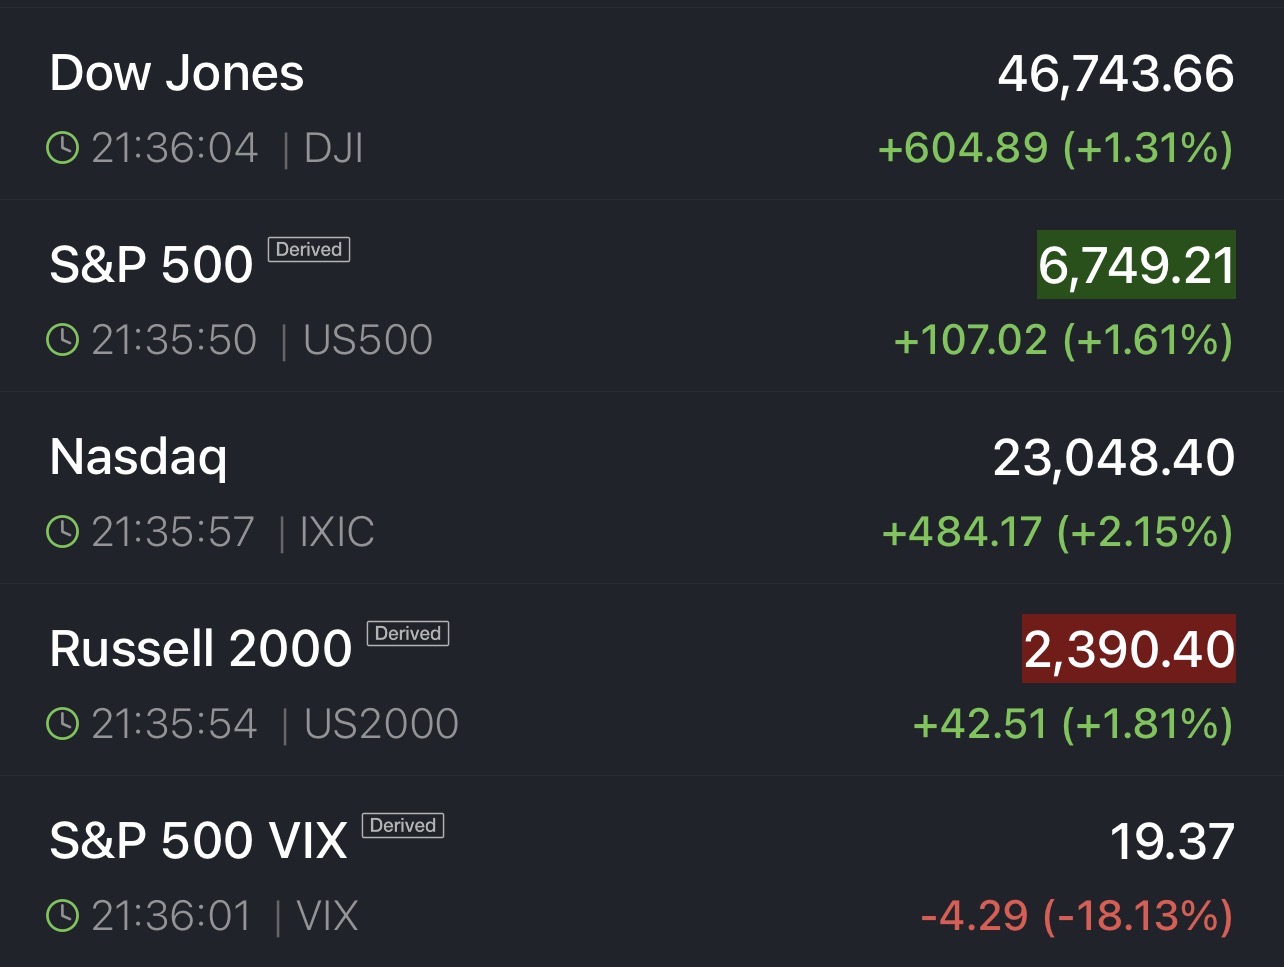This screenshot has height=967, width=1284.
Task: Tap the Derived badge next to S&P 500
Action: click(308, 250)
